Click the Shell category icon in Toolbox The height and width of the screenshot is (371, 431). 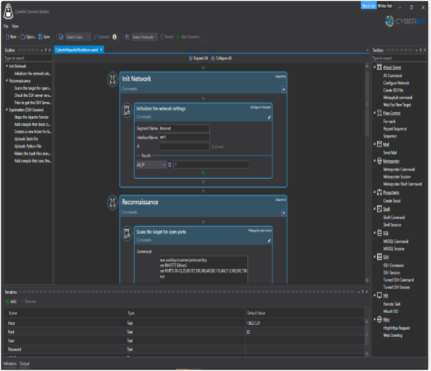379,209
